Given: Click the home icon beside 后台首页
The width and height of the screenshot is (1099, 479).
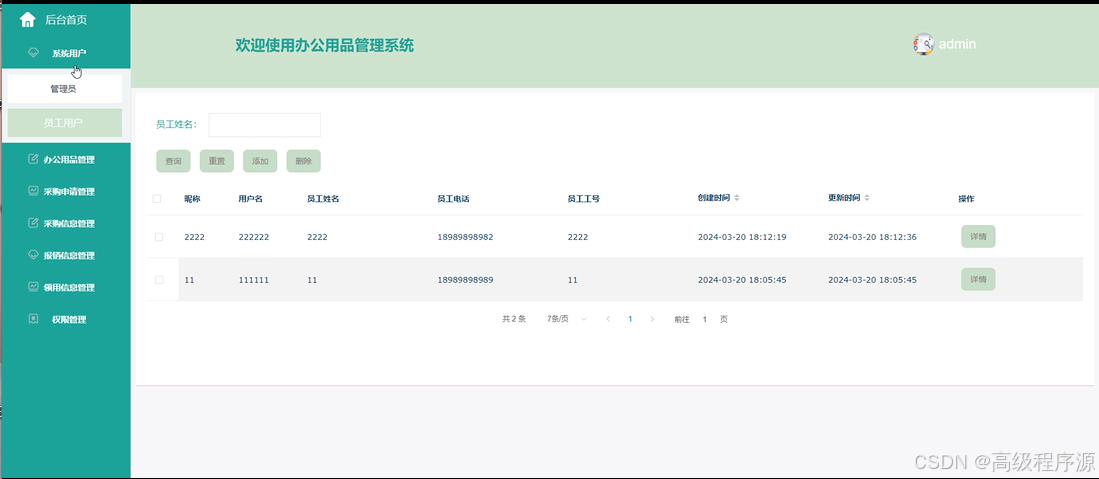Looking at the screenshot, I should click(27, 20).
